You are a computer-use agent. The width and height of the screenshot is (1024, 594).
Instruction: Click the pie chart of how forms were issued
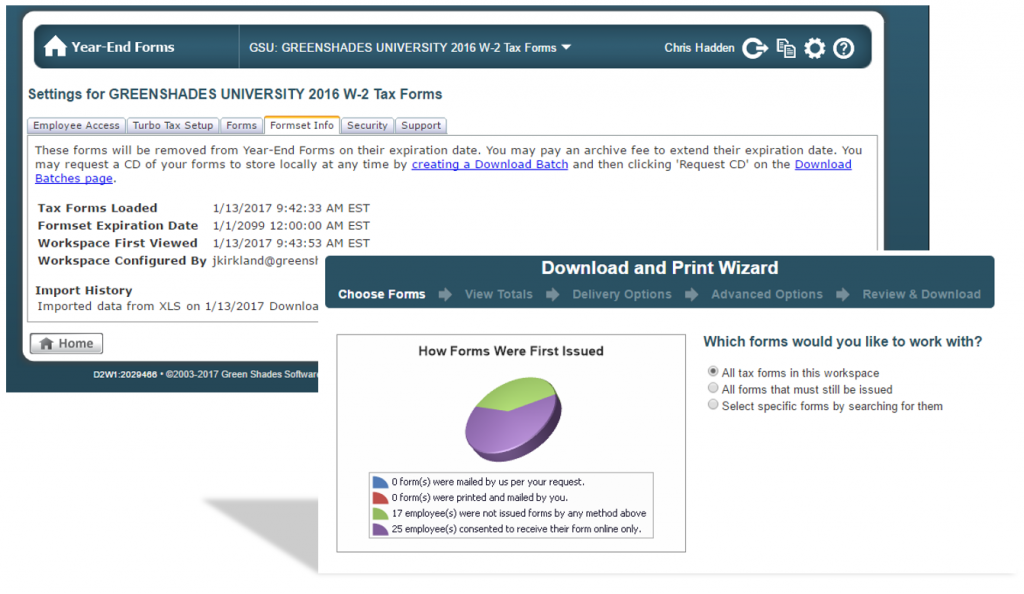513,418
